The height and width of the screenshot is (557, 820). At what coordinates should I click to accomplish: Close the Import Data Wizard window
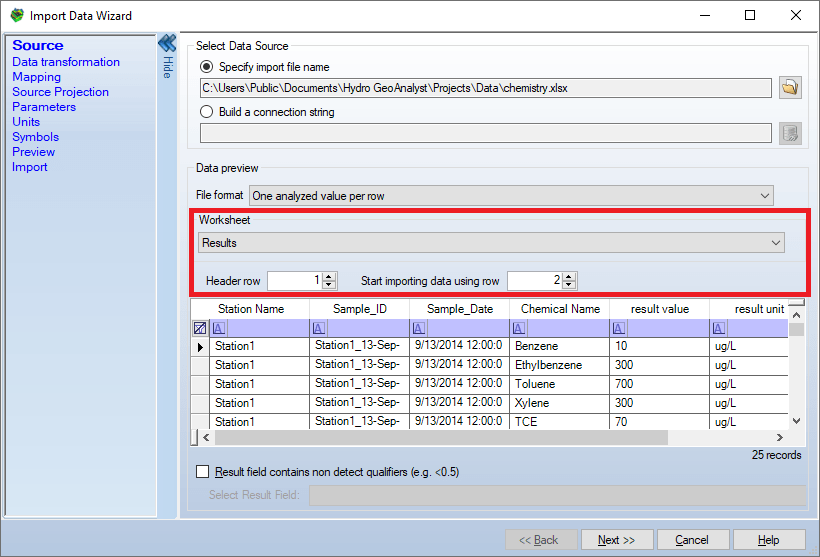(795, 15)
